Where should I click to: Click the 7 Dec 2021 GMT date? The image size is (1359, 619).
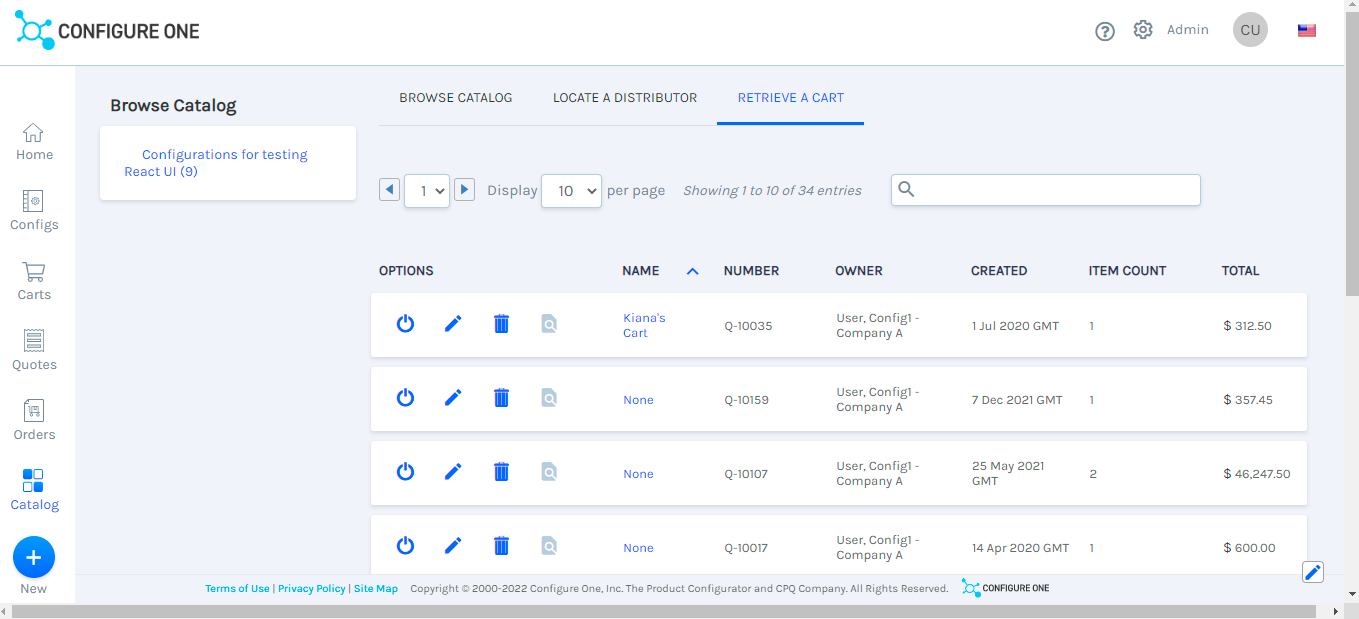1017,400
